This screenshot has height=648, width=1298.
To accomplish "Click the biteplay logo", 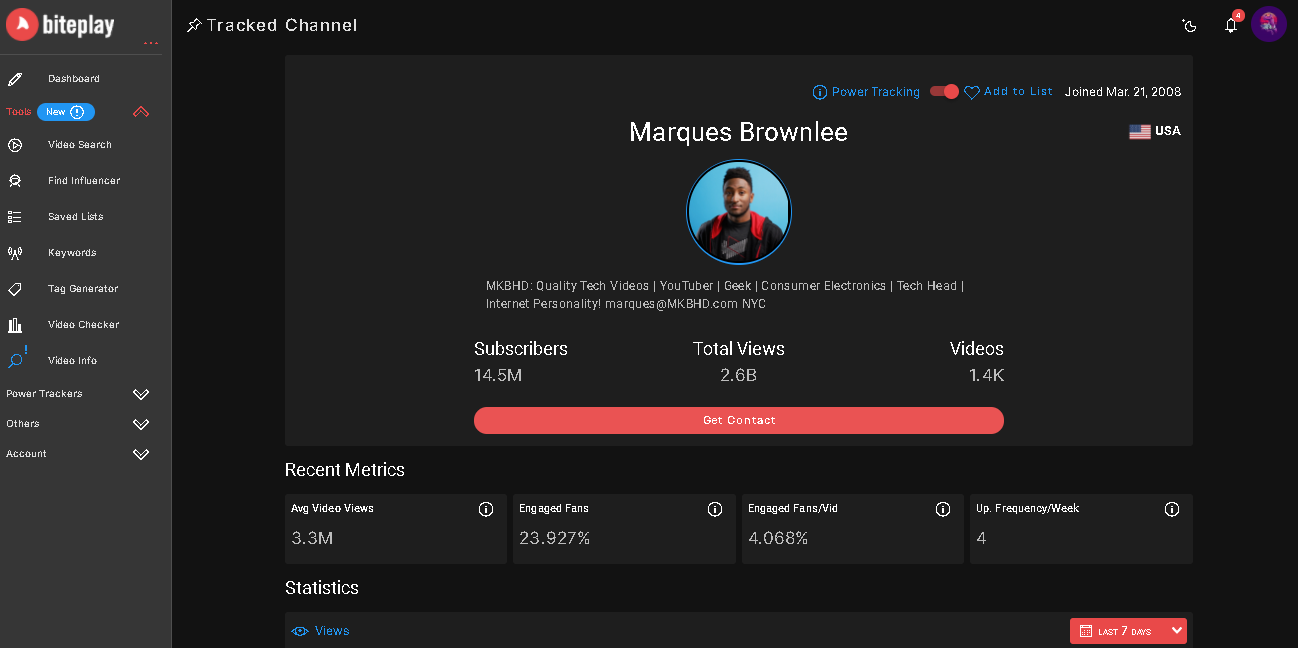I will (x=60, y=24).
